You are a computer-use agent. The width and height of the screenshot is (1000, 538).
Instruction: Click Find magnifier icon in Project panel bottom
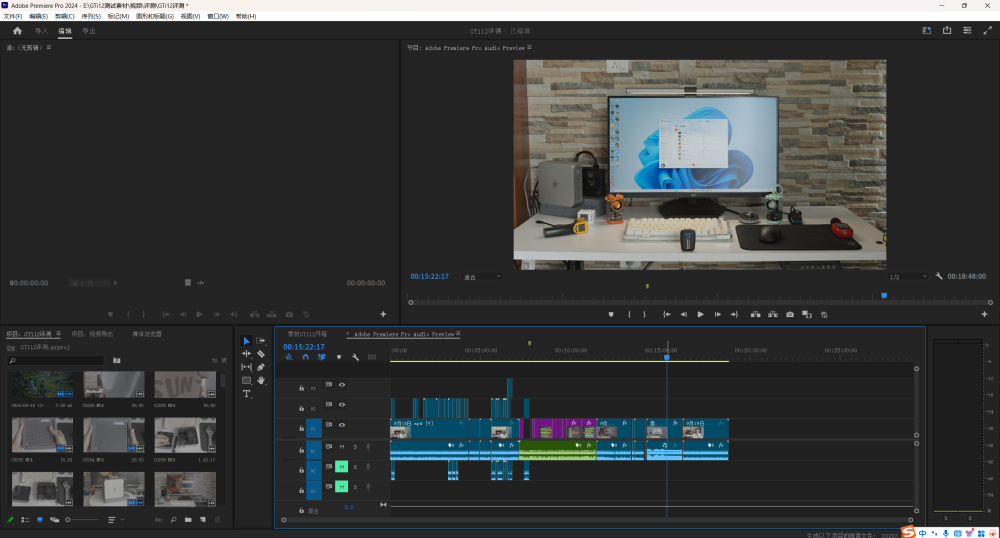tap(173, 520)
